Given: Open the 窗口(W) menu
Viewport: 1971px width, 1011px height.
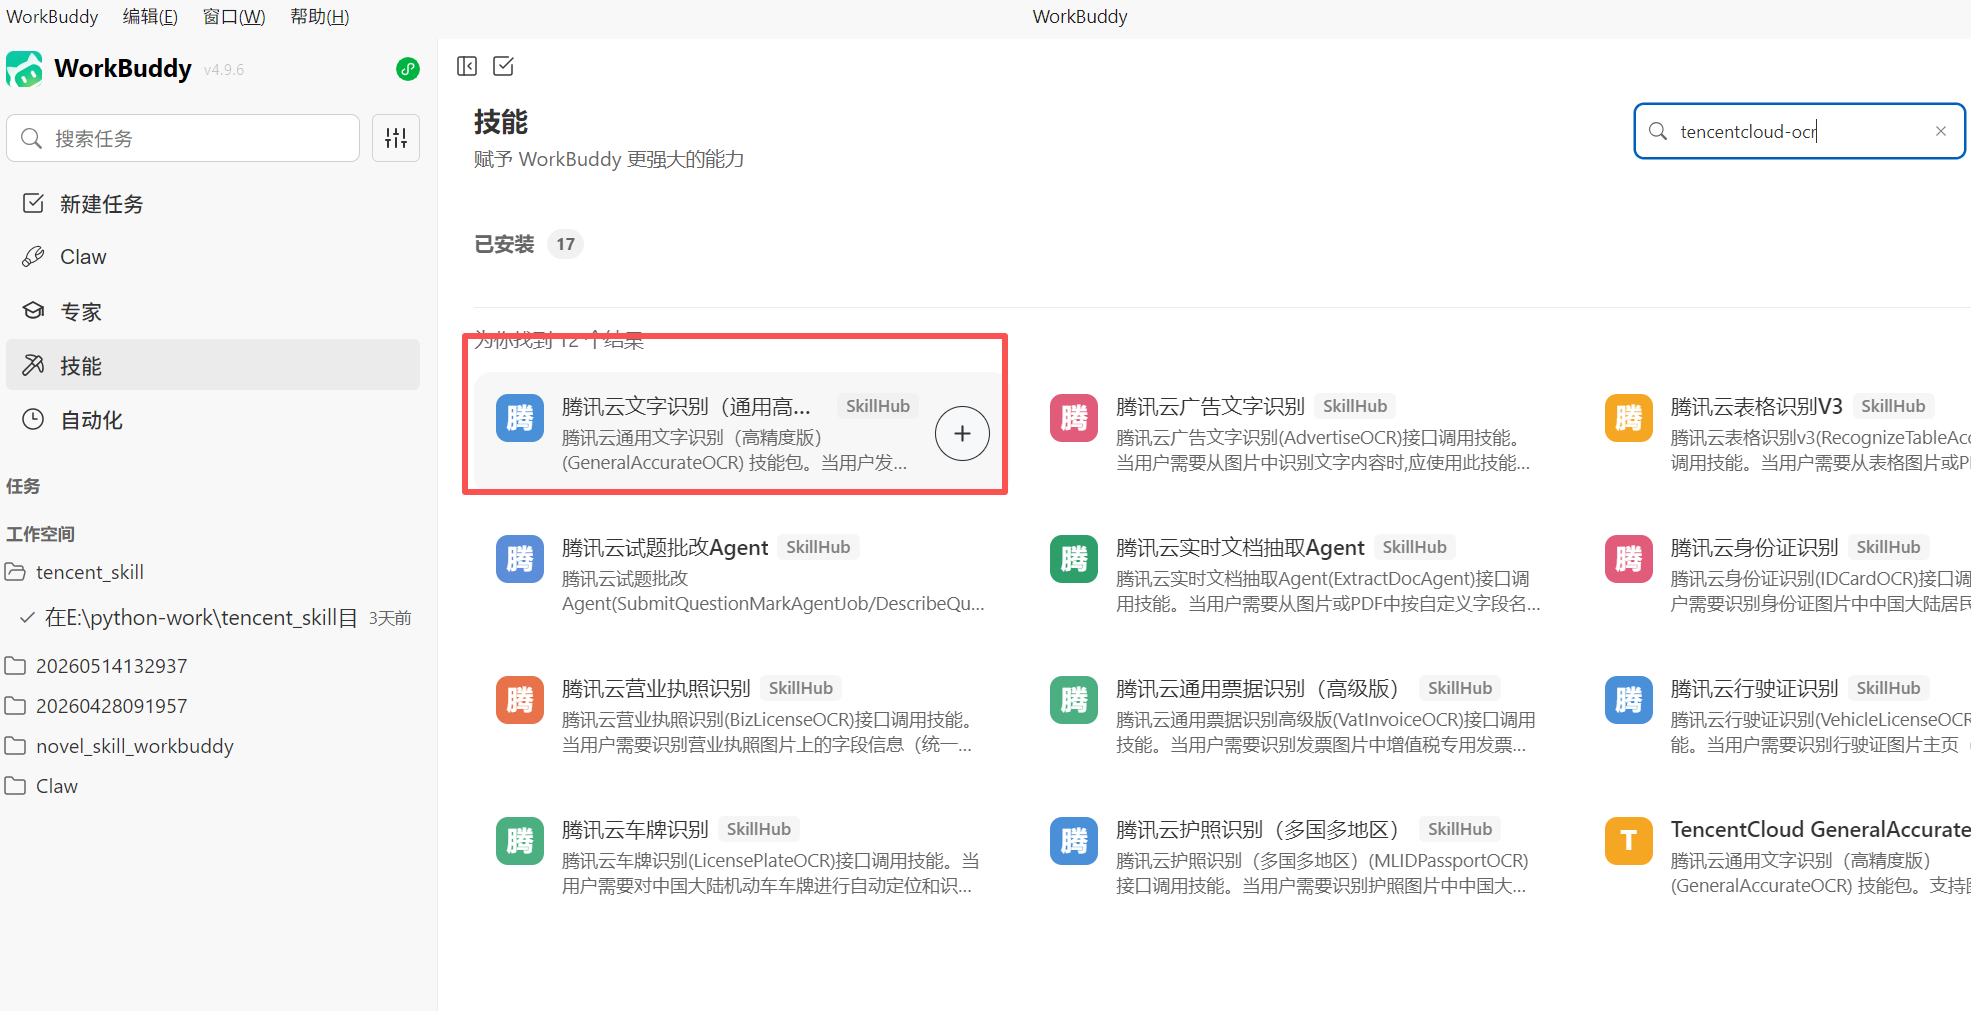Looking at the screenshot, I should click(234, 17).
